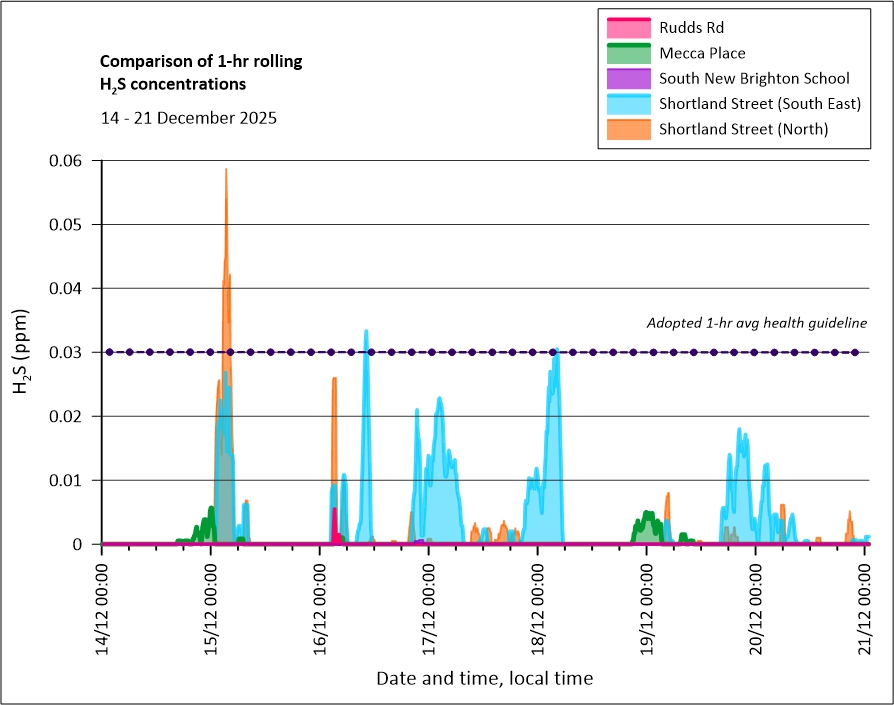Click the Date and time x-axis title

[484, 678]
